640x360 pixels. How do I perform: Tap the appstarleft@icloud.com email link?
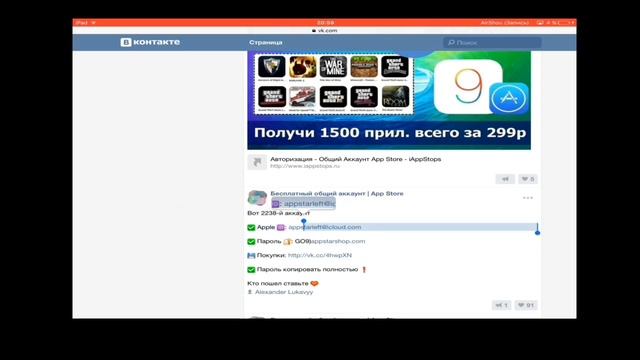pos(325,227)
